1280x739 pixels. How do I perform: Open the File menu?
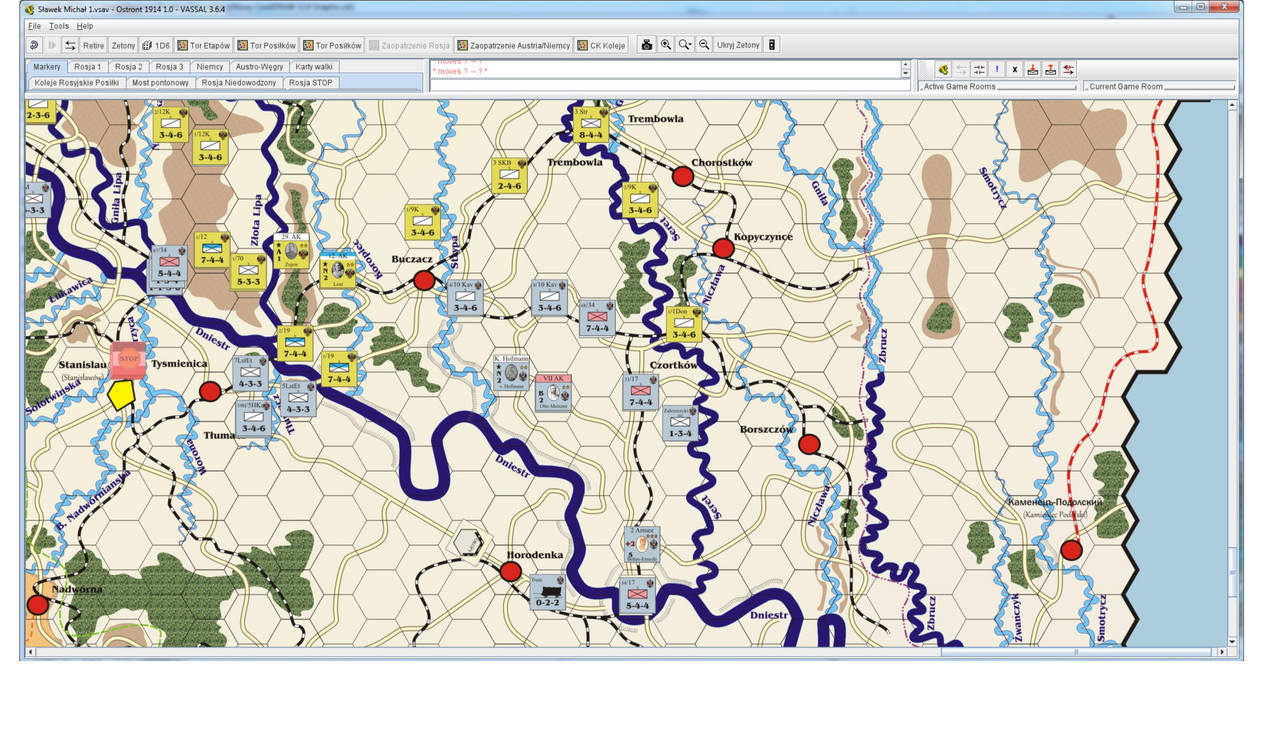(34, 25)
